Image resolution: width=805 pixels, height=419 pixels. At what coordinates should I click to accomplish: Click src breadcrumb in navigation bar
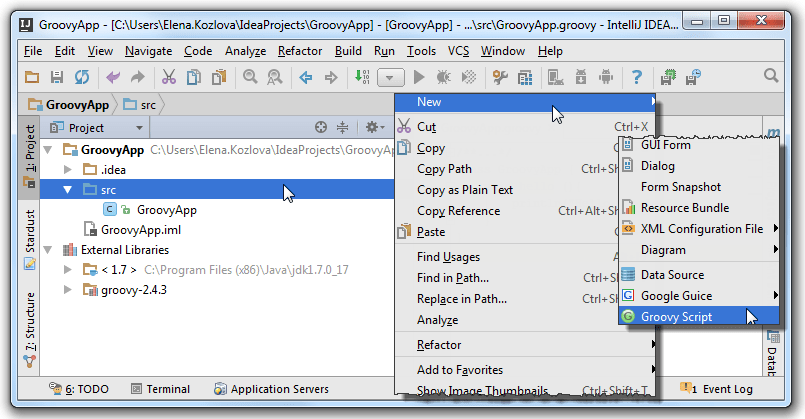coord(140,105)
